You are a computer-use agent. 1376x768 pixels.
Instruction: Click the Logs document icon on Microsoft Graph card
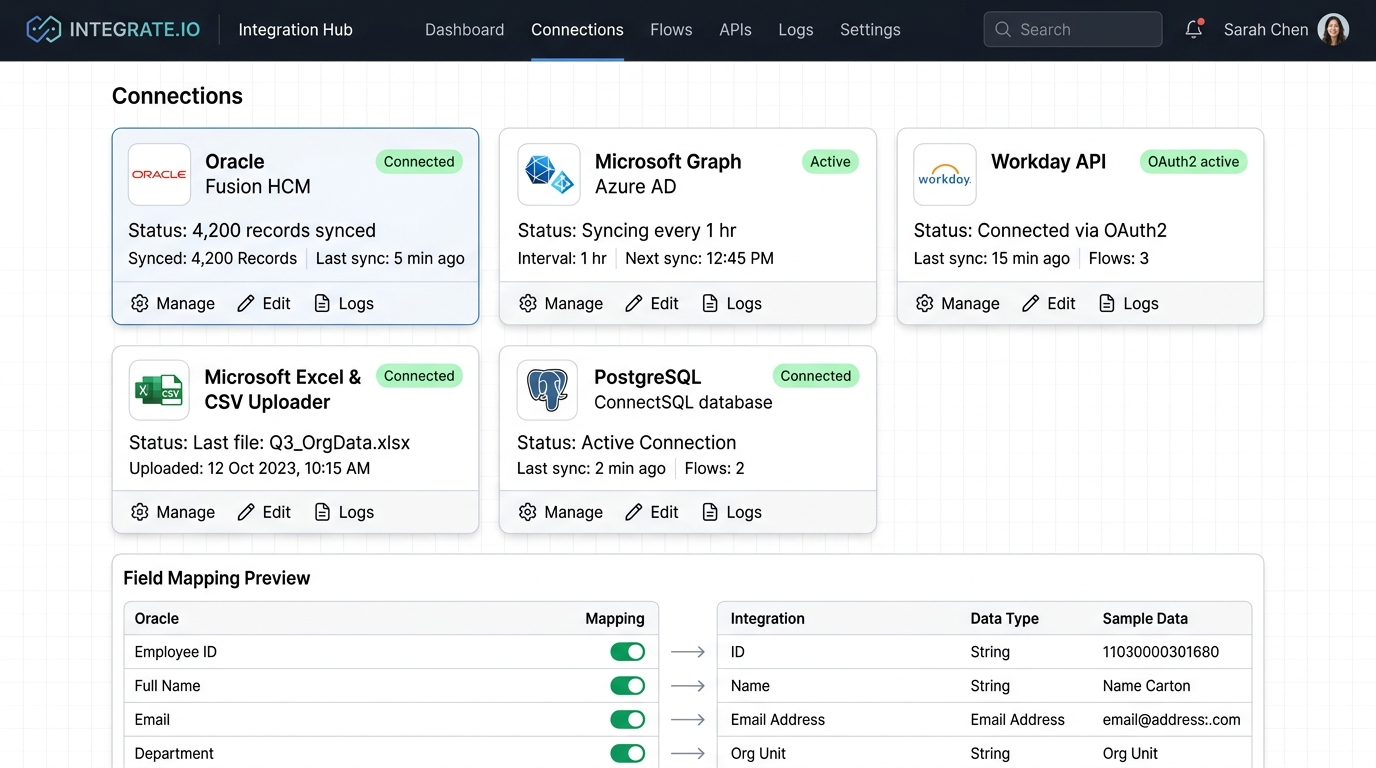tap(710, 303)
